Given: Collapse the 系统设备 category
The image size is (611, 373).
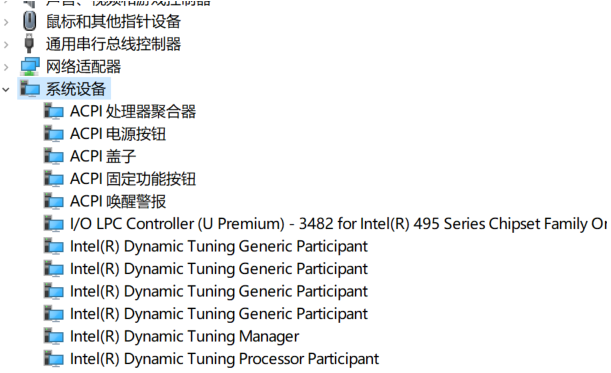Looking at the screenshot, I should 6,90.
